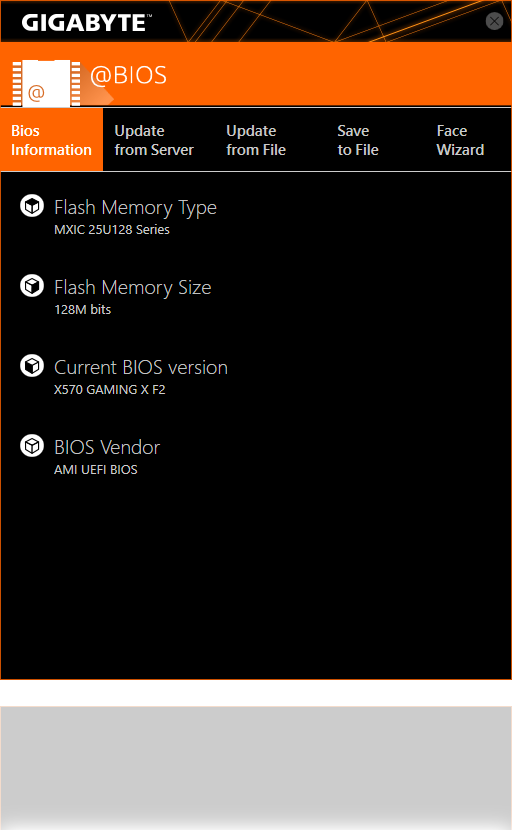The width and height of the screenshot is (512, 830).
Task: Select the MXIC 25U128 Series text
Action: pos(112,230)
